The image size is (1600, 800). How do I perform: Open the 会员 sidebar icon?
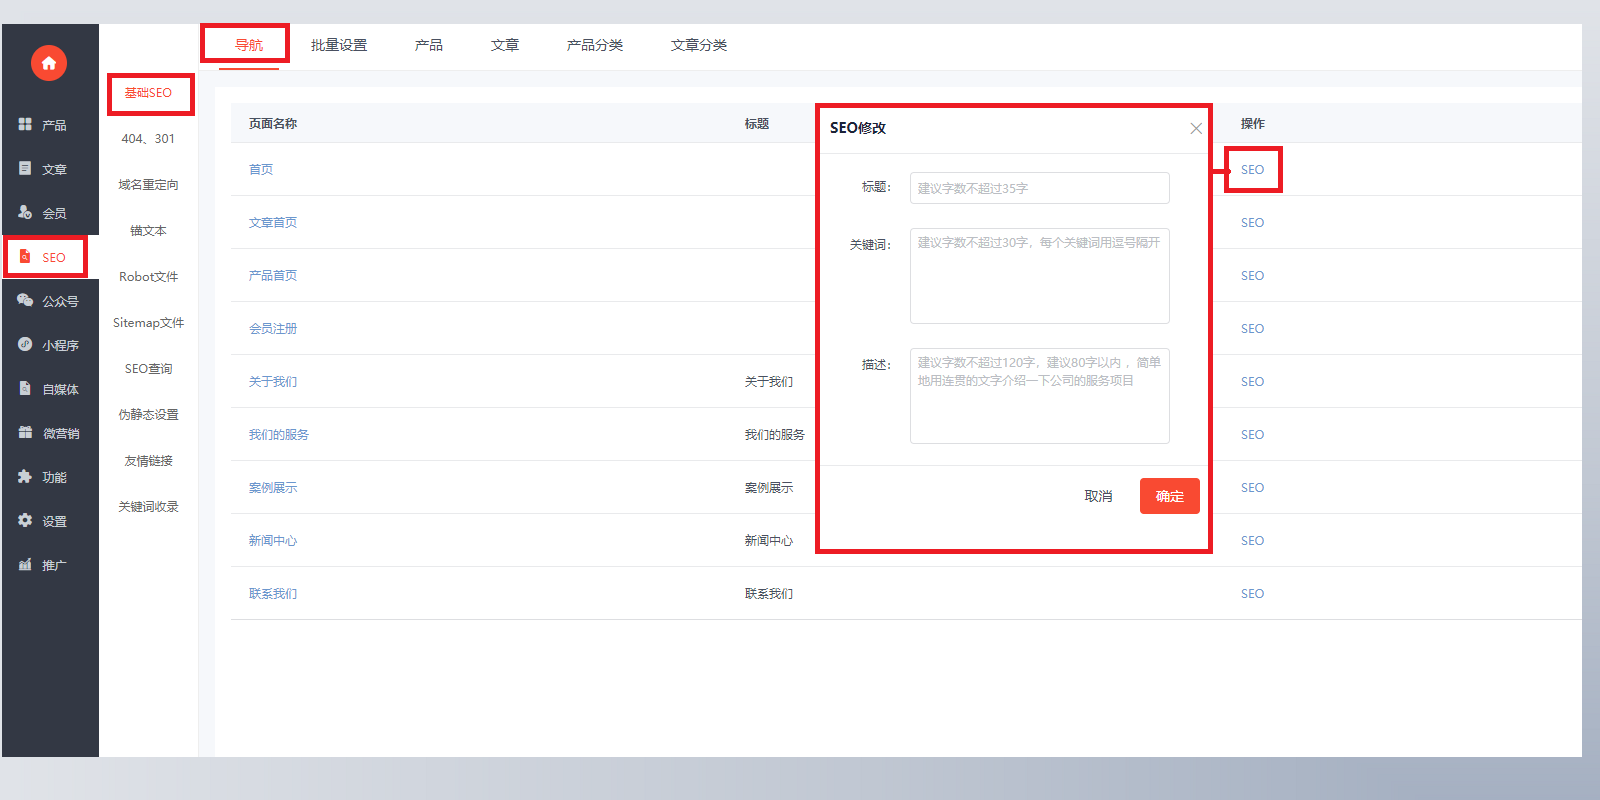tap(25, 212)
